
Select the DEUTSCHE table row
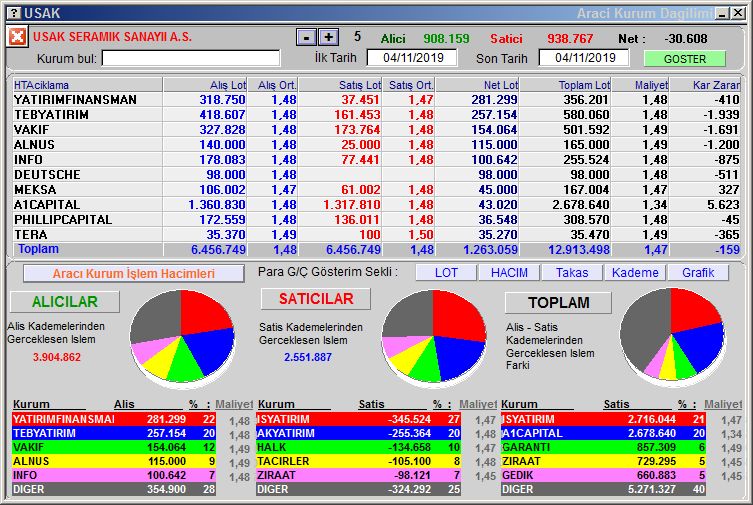376,174
